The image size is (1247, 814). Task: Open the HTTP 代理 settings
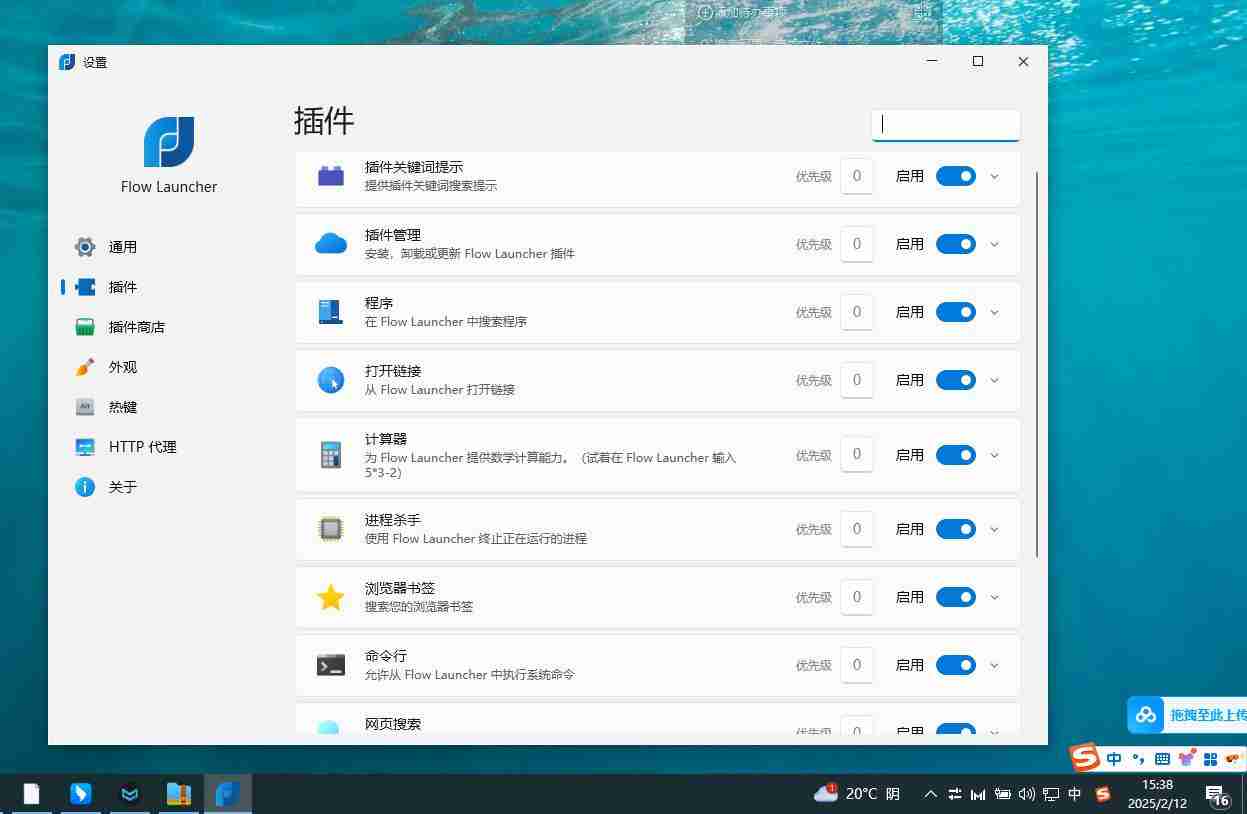point(142,447)
